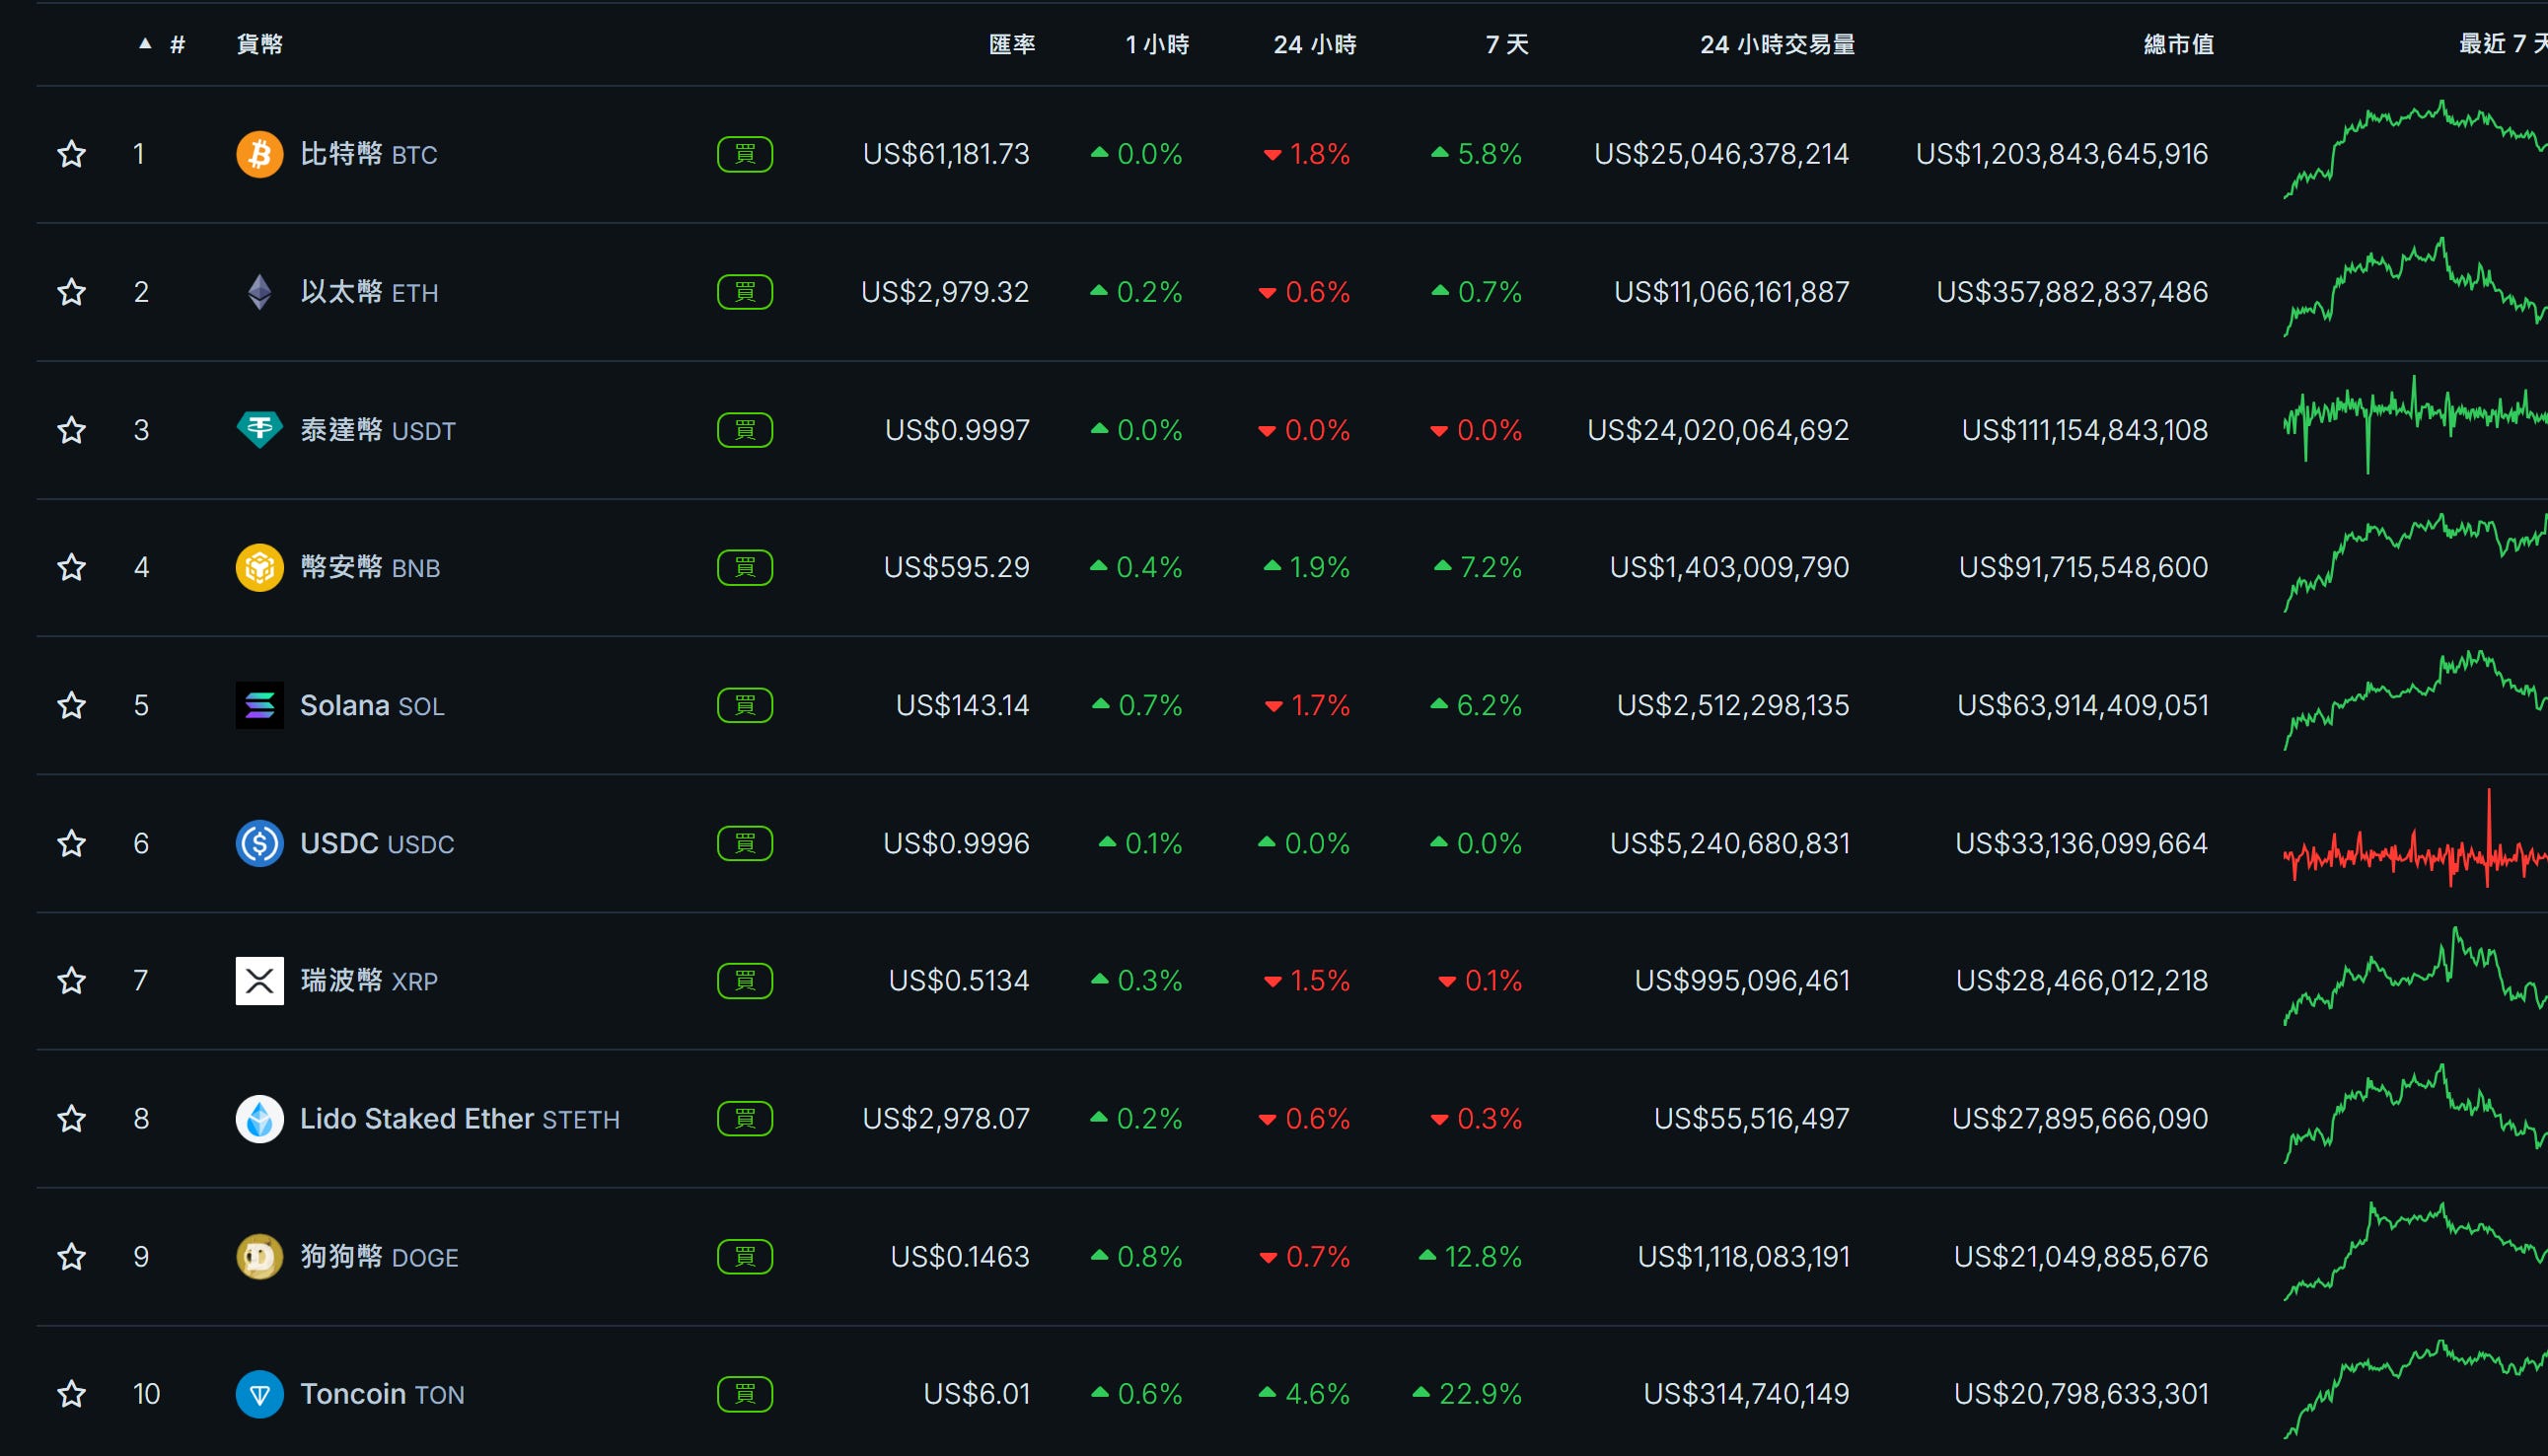Click the Bitcoin coin logo icon
Screen dimensions: 2548x1456
pyautogui.click(x=259, y=154)
